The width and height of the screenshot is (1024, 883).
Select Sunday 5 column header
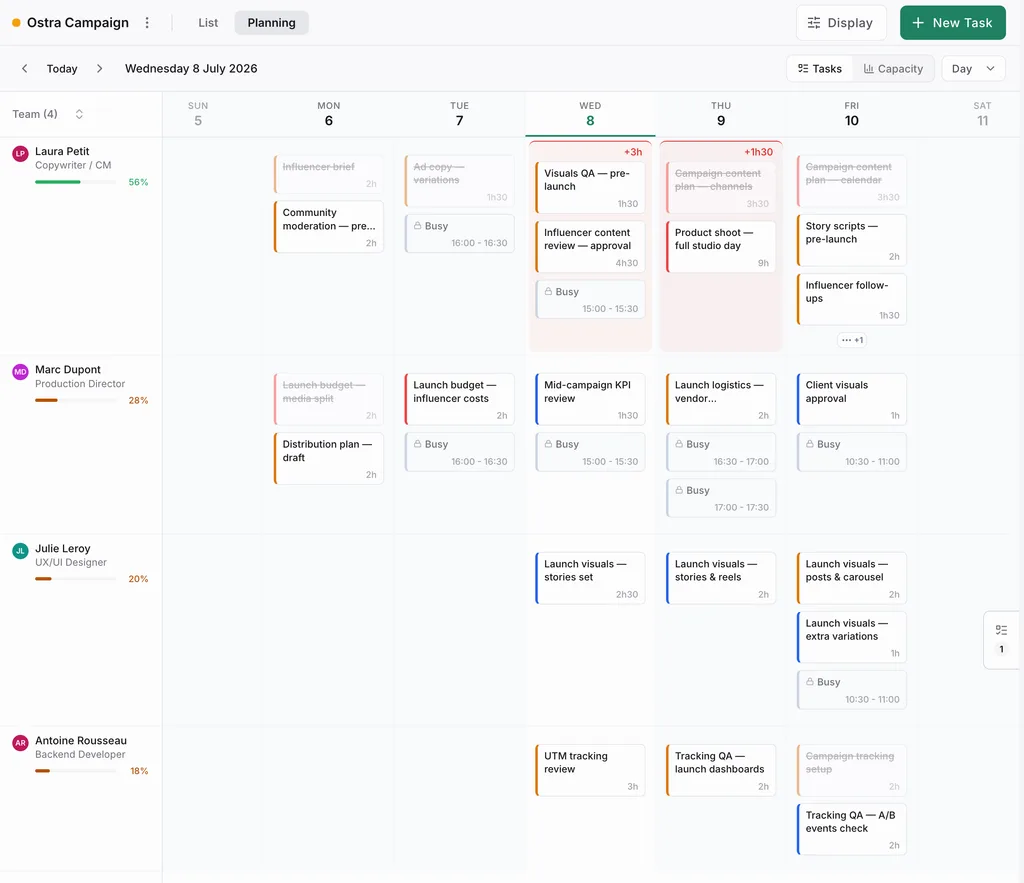pos(198,114)
